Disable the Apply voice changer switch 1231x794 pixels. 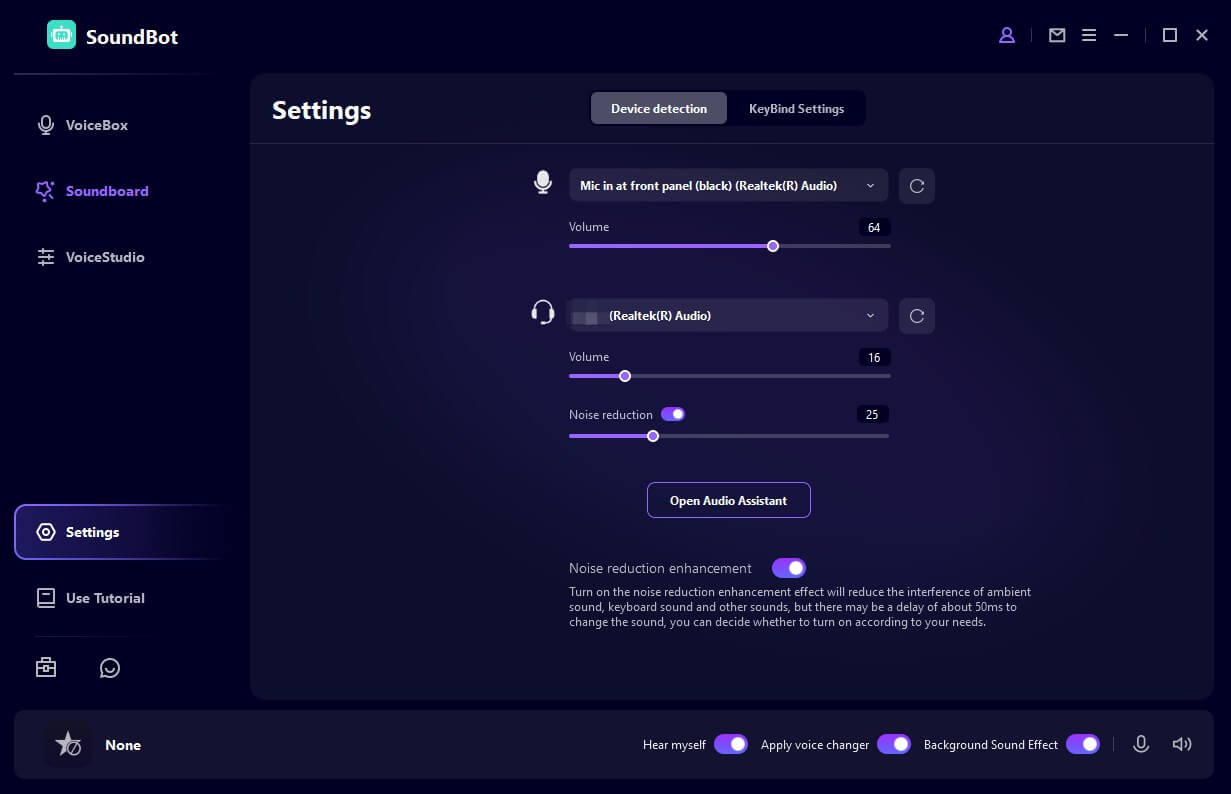tap(894, 744)
